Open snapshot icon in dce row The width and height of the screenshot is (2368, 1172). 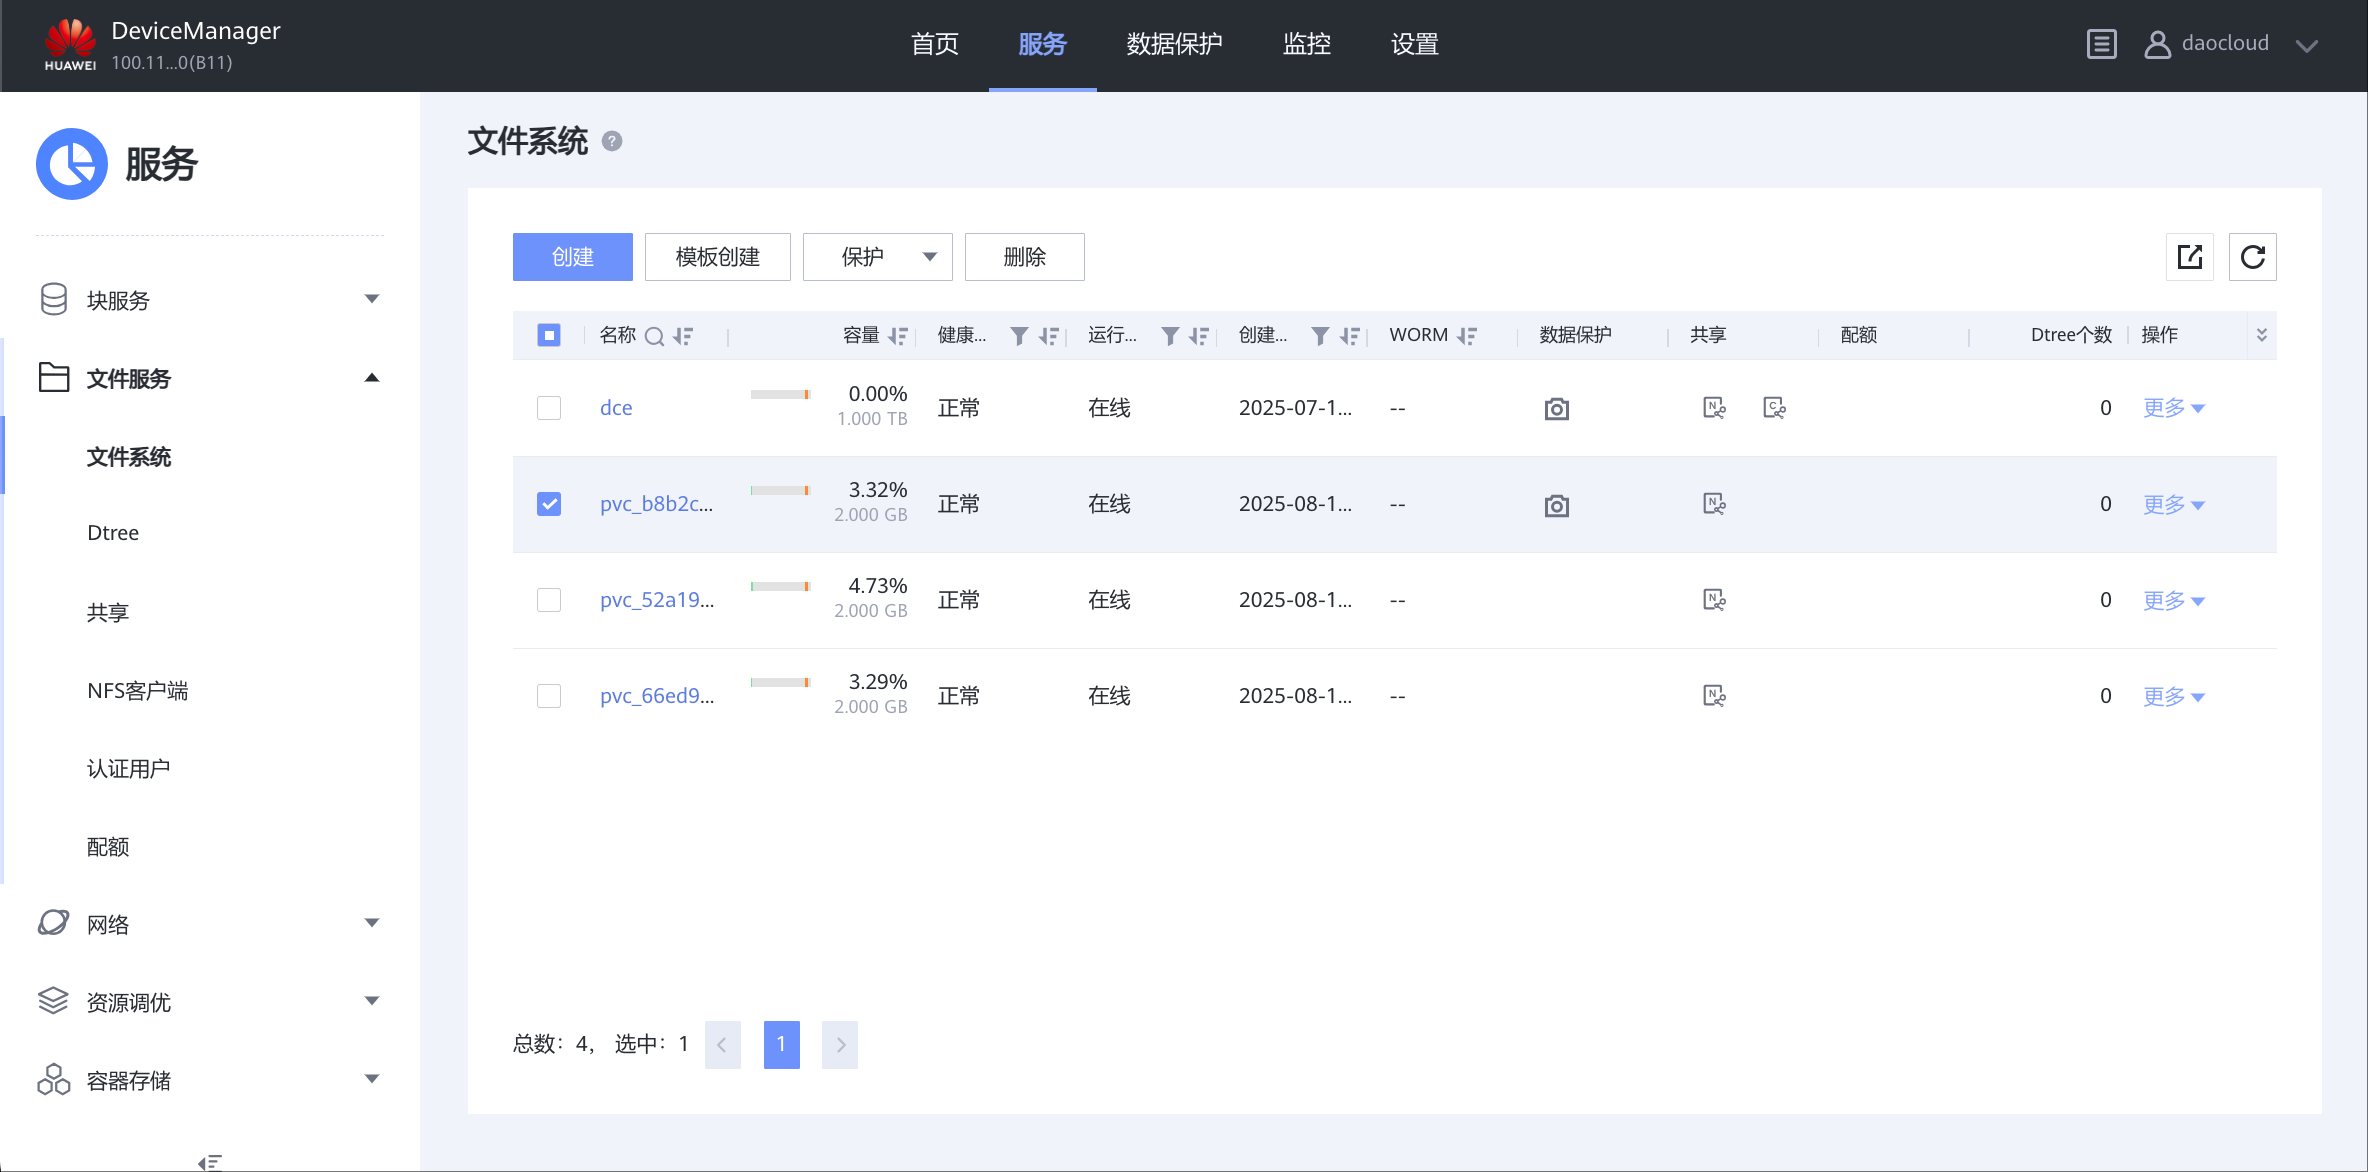coord(1556,408)
